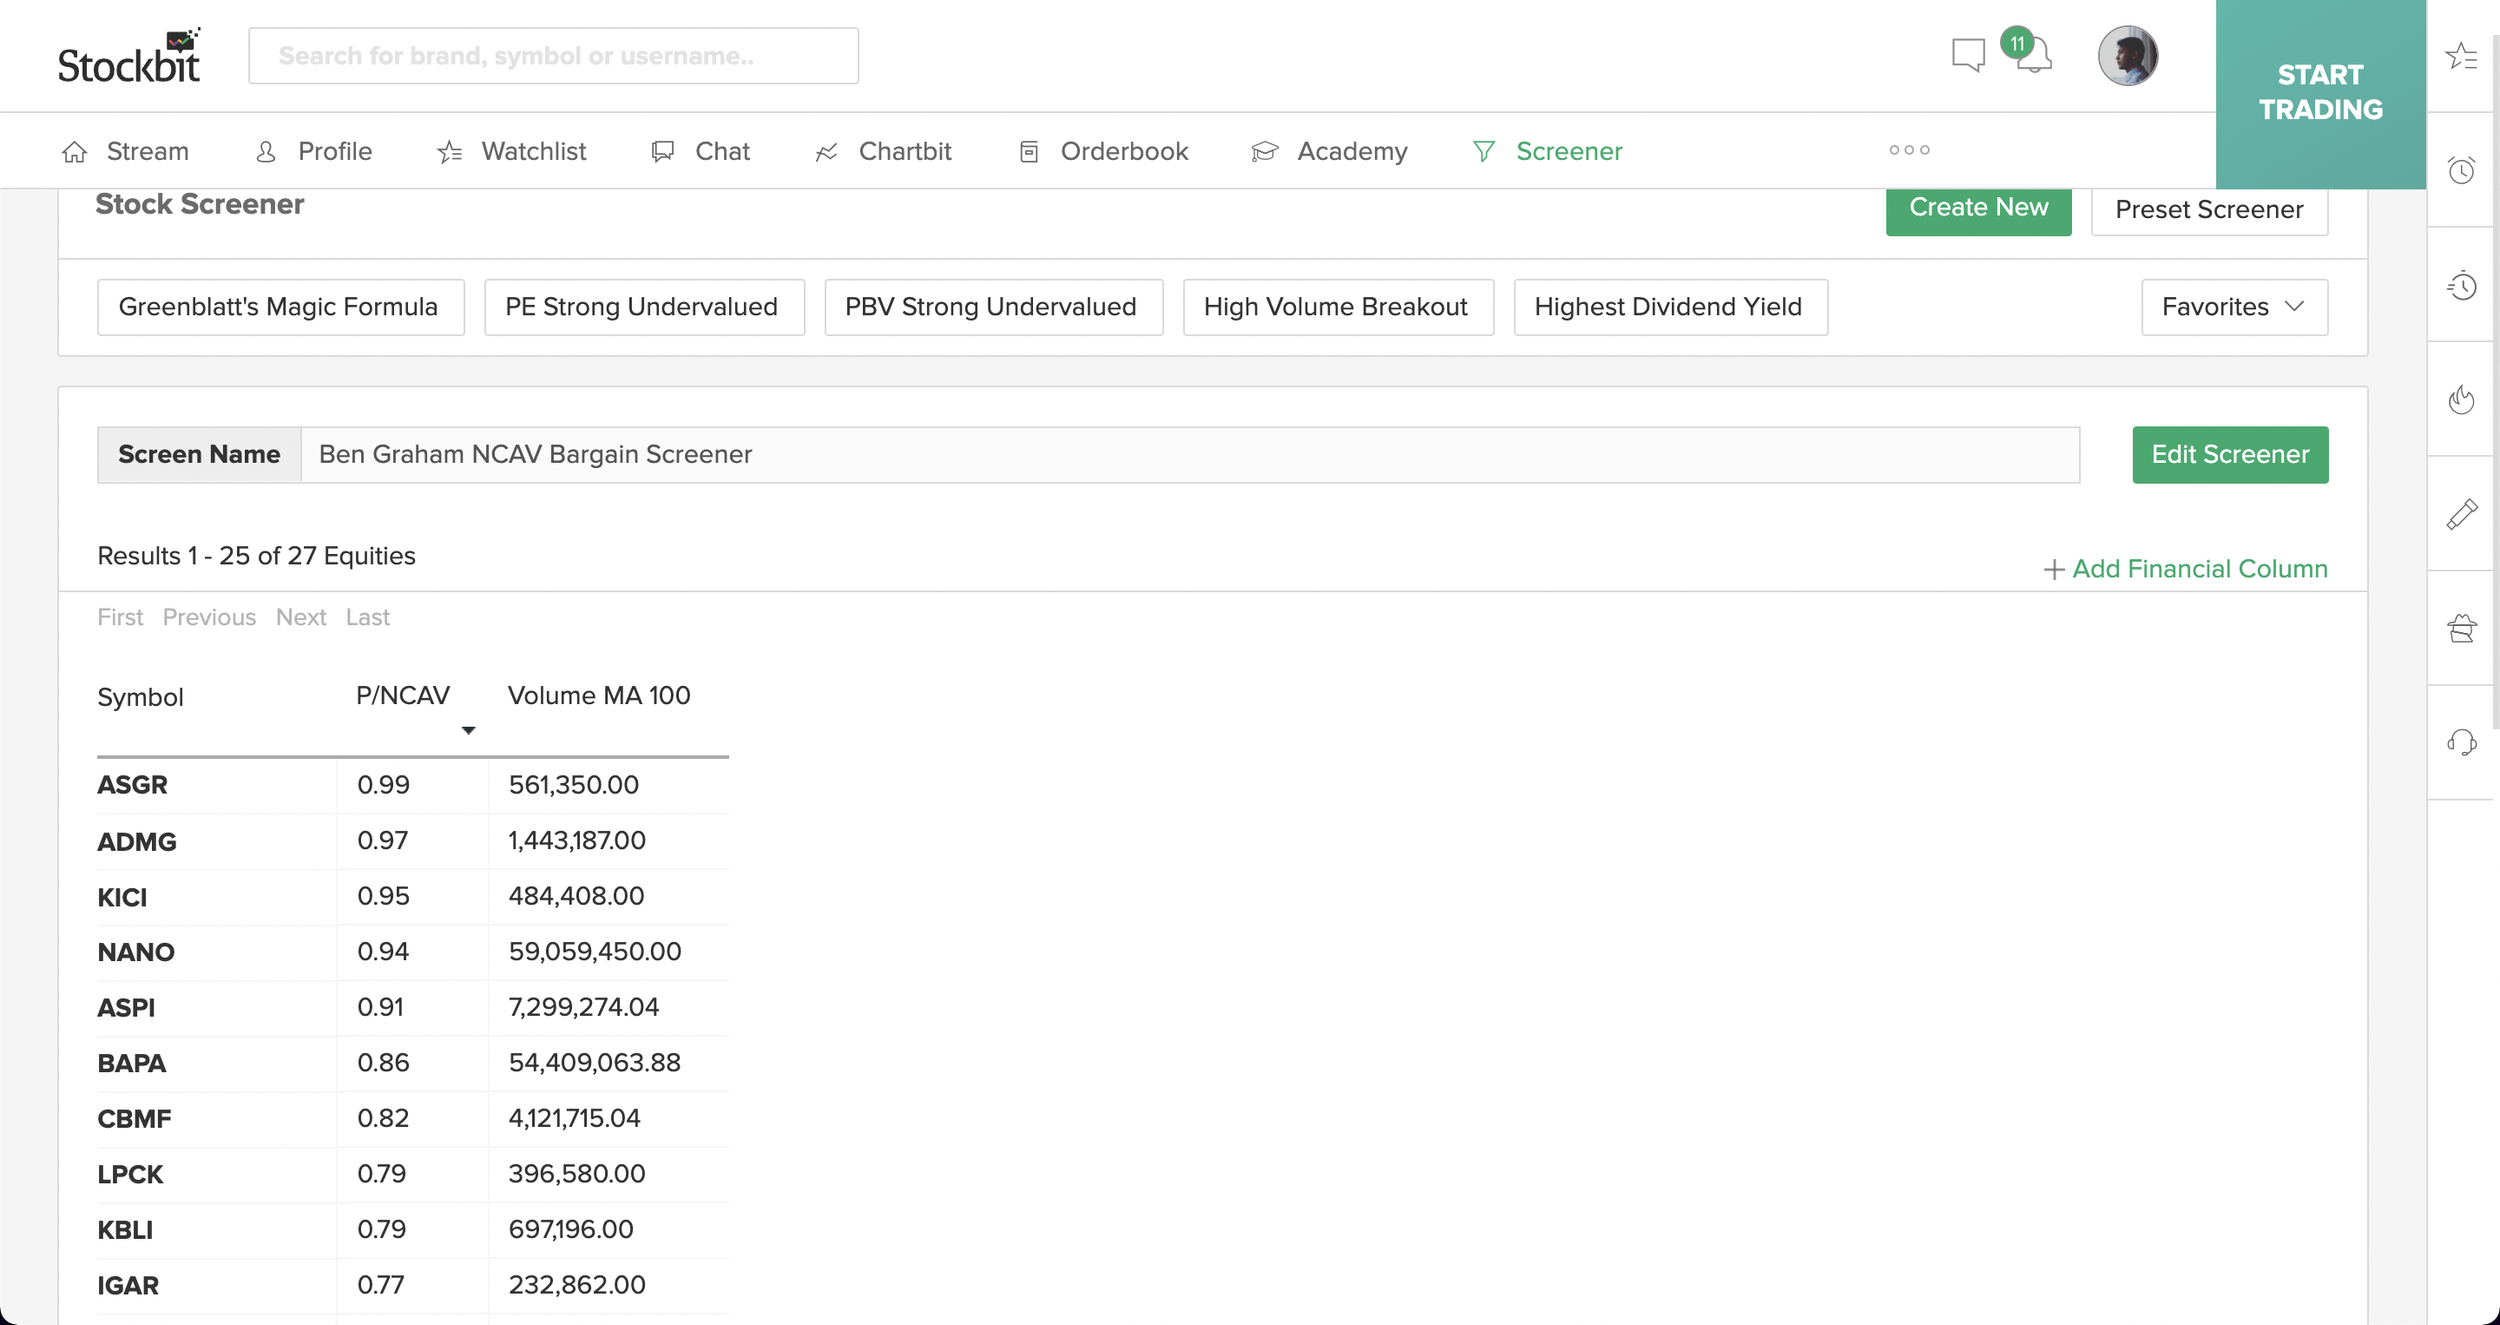Select Greenblatt's Magic Formula preset

(280, 307)
